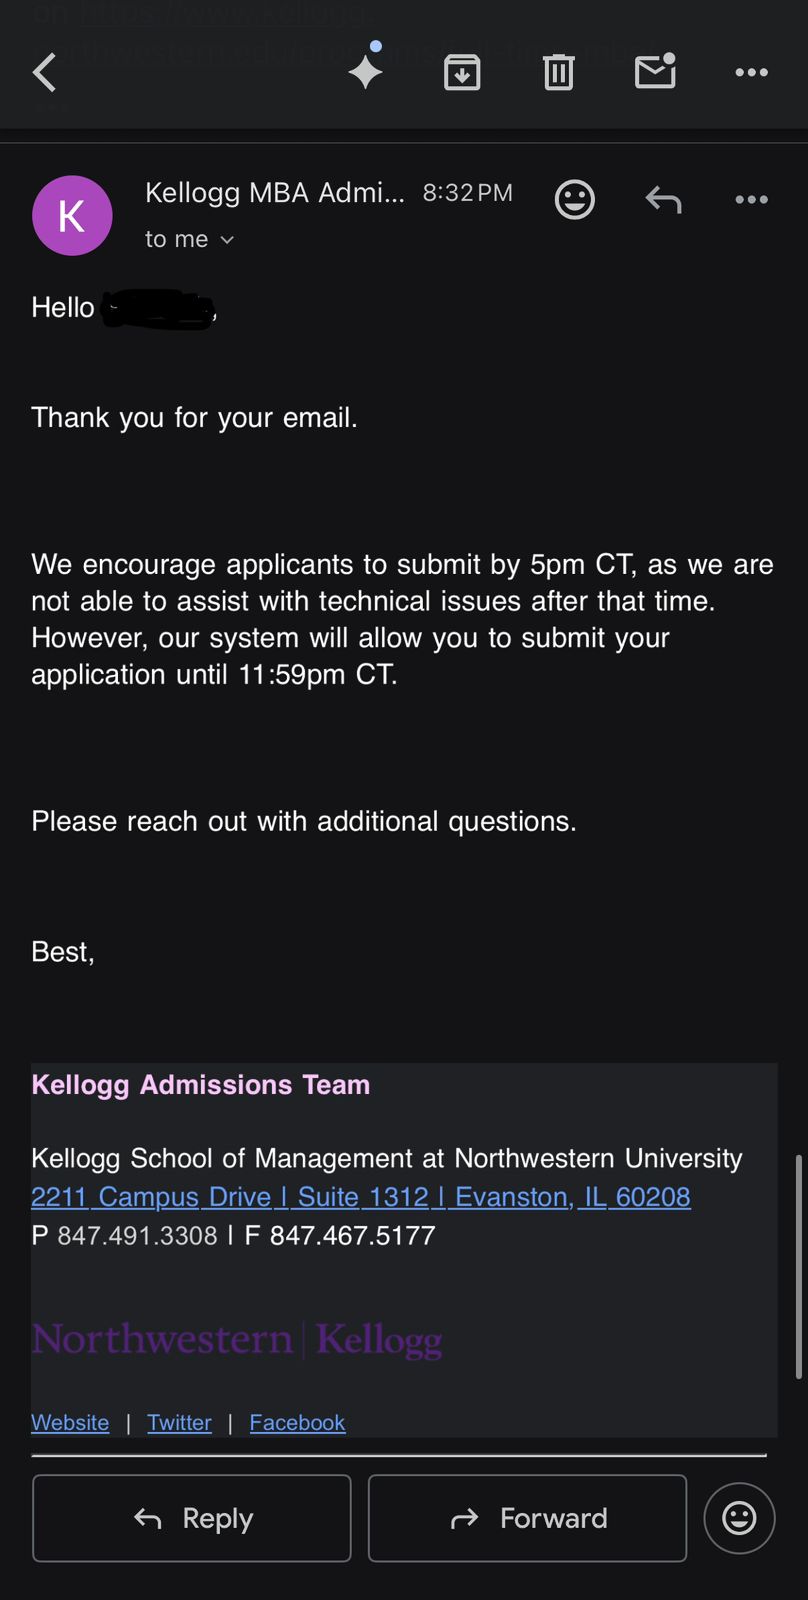Image resolution: width=808 pixels, height=1600 pixels.
Task: Tap the Northwestern Kellogg logo image
Action: 237,1340
